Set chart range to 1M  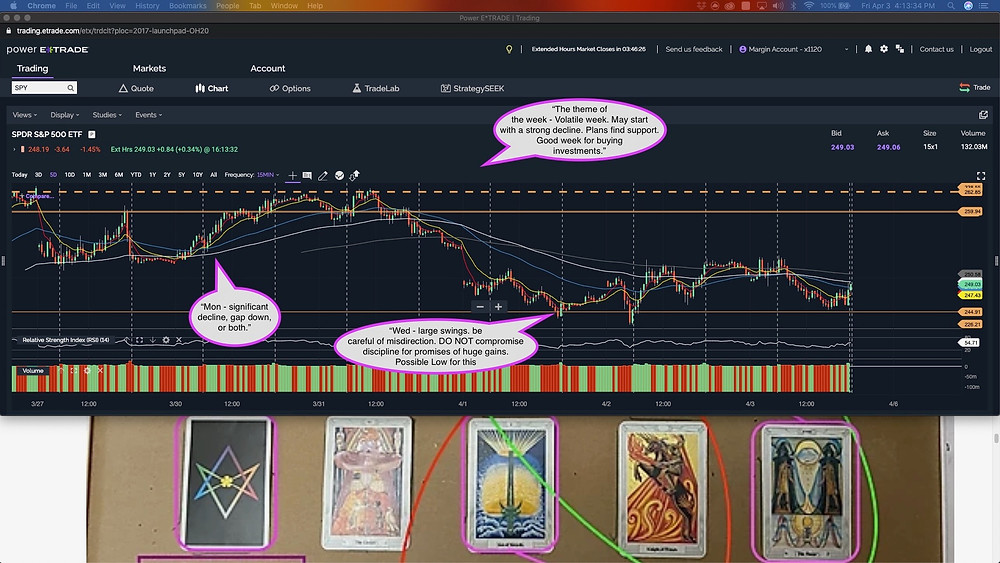[x=87, y=175]
